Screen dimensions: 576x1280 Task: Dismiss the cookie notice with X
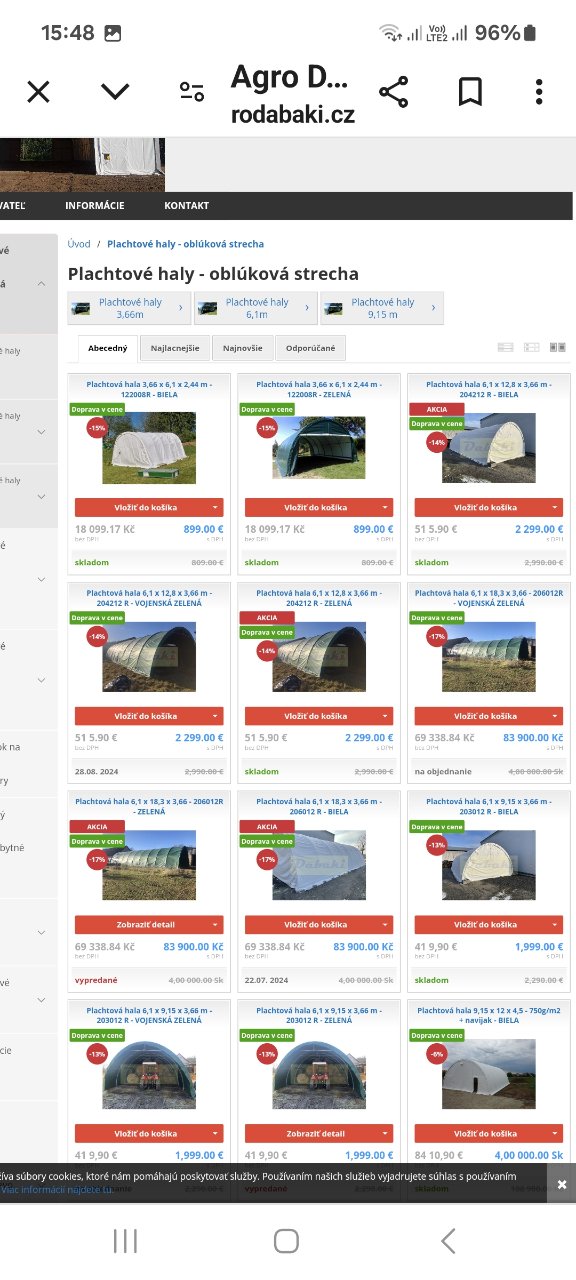point(562,1184)
